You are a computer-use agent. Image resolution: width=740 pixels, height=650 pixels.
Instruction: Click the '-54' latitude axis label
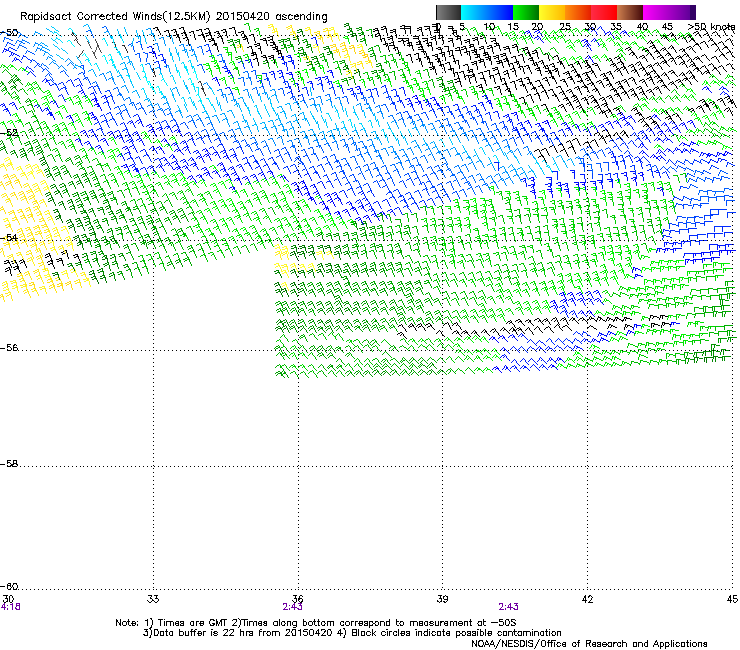[x=9, y=238]
